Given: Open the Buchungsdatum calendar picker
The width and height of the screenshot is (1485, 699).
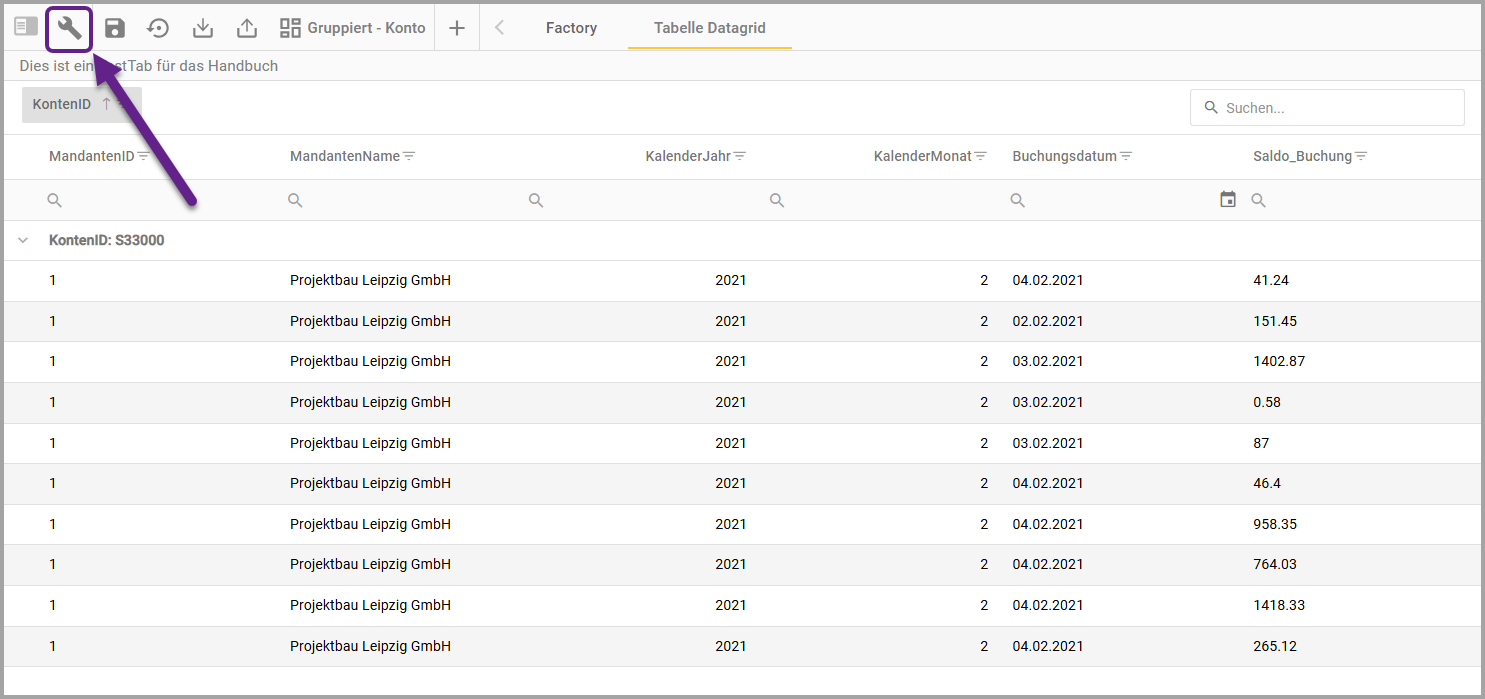Looking at the screenshot, I should coord(1228,200).
